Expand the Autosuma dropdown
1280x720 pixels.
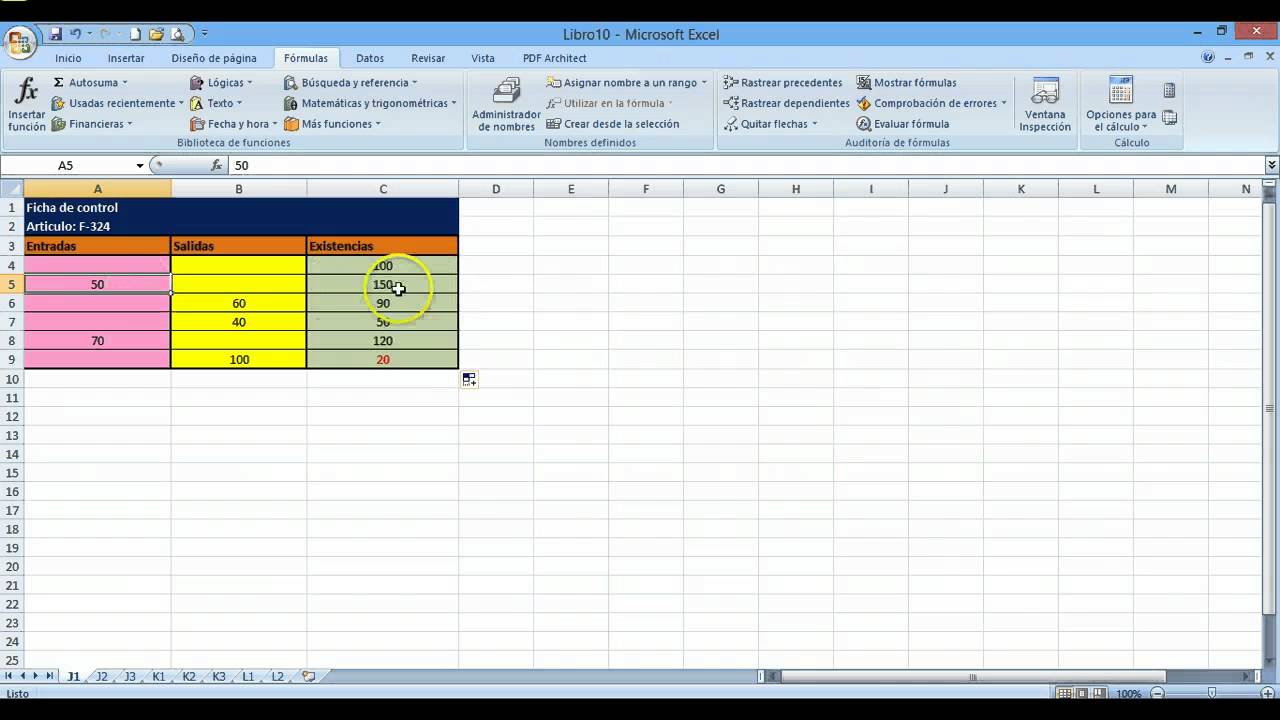(x=124, y=83)
